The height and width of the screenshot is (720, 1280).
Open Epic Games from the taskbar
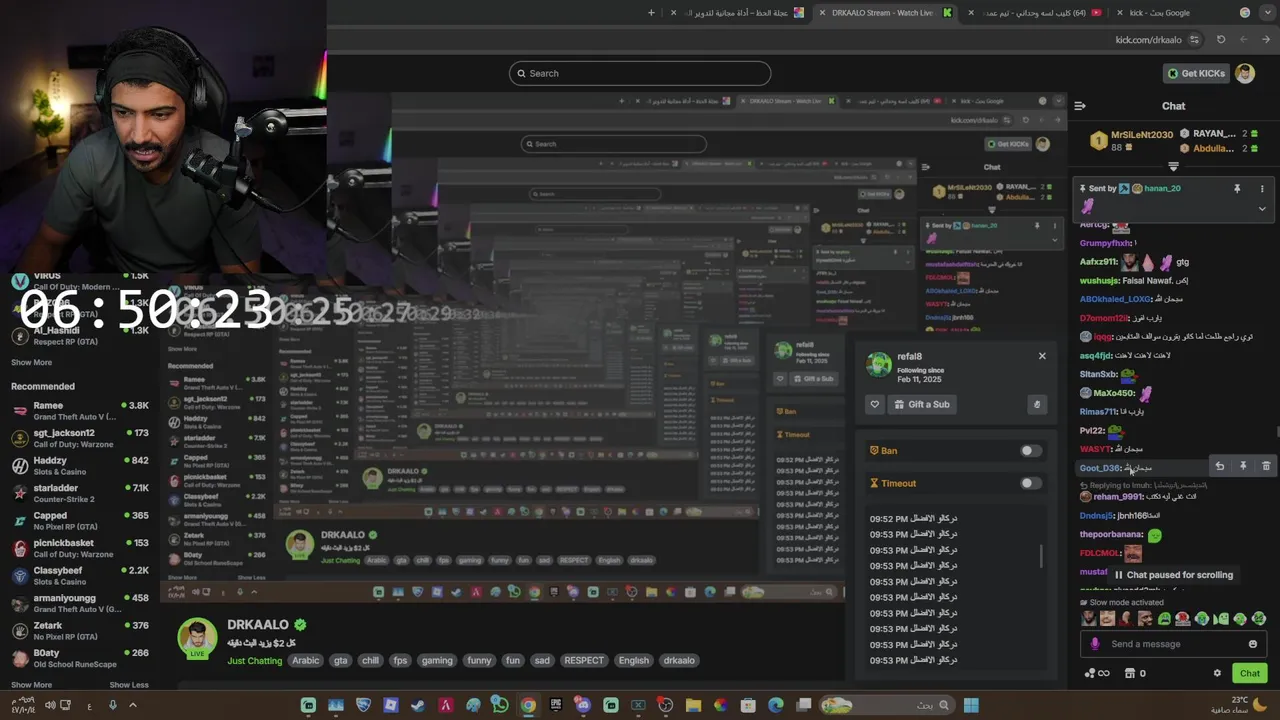click(x=556, y=705)
